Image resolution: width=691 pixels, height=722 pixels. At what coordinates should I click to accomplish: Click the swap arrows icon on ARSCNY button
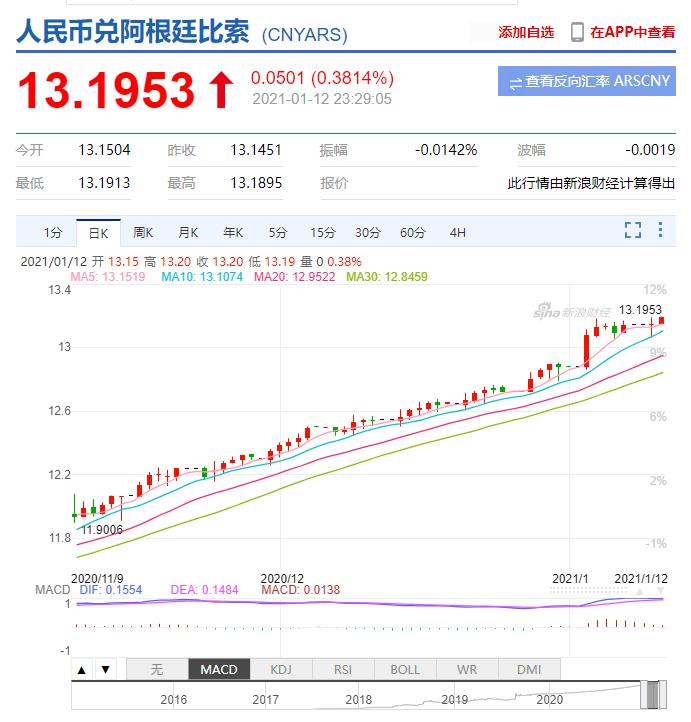516,82
